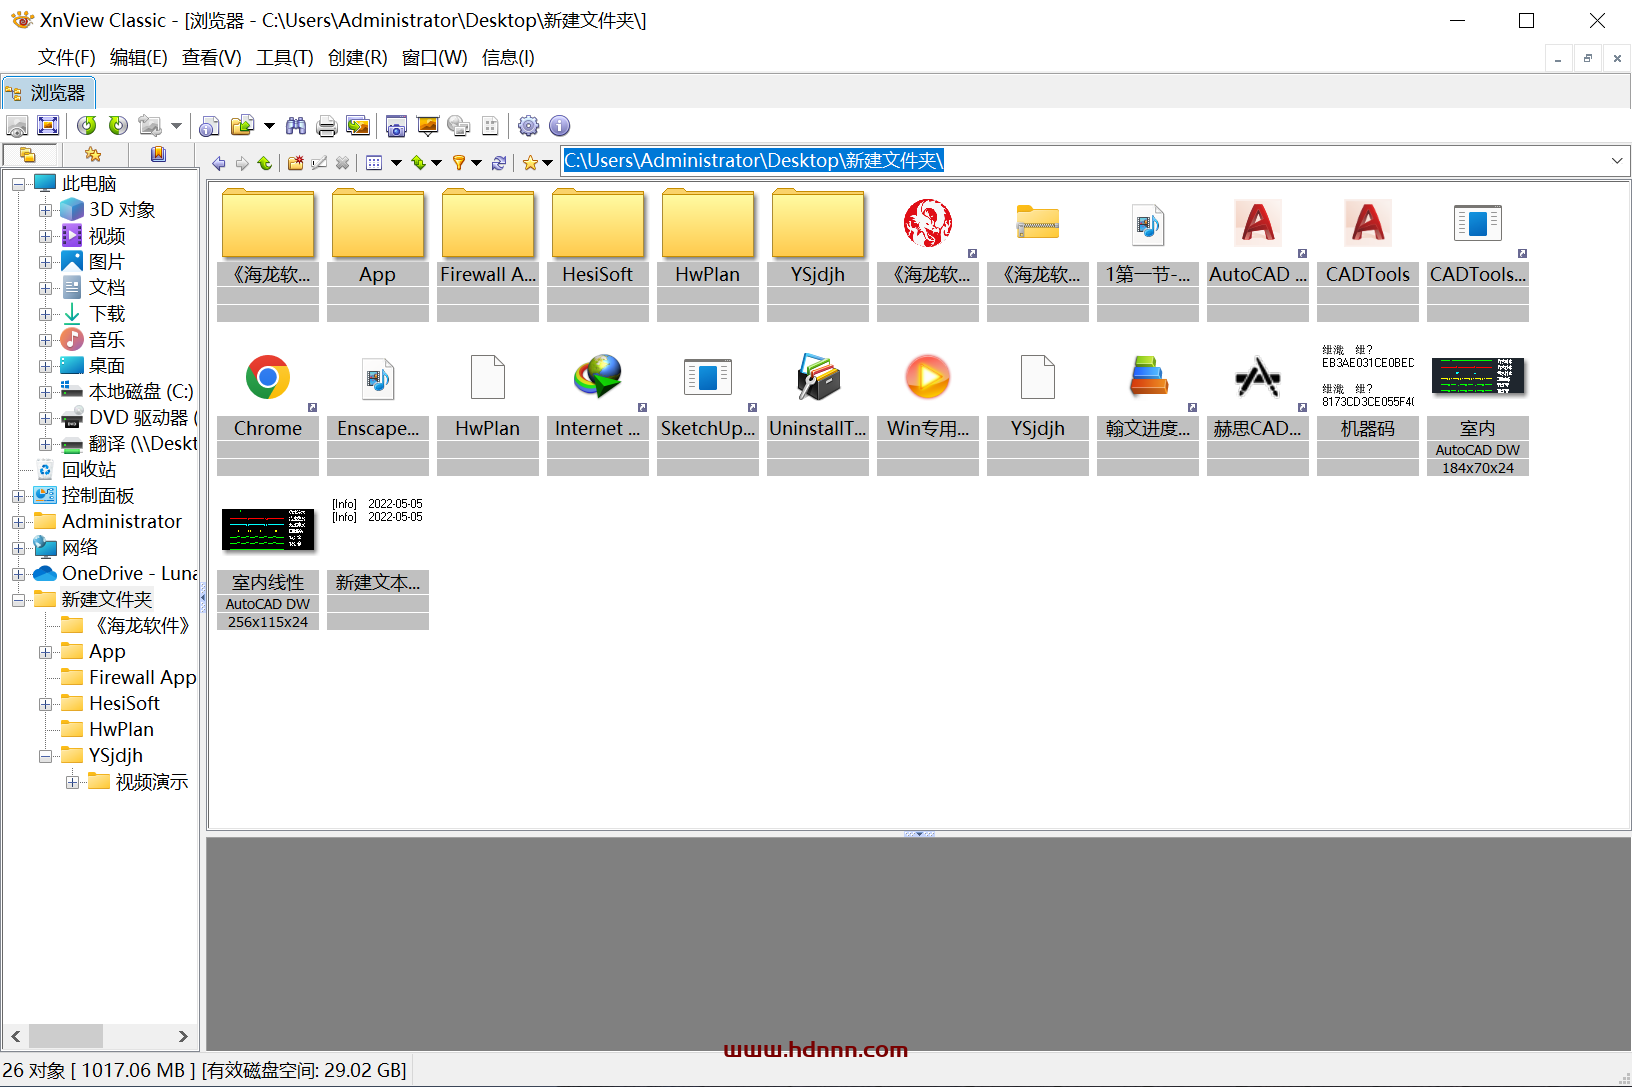The height and width of the screenshot is (1087, 1632).
Task: Open the 编辑(E) menu
Action: tap(139, 58)
